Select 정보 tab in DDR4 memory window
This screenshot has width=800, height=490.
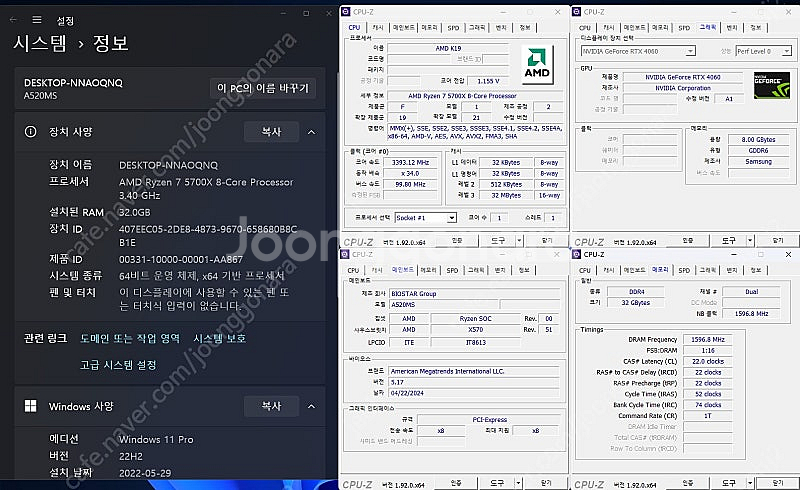pyautogui.click(x=756, y=270)
